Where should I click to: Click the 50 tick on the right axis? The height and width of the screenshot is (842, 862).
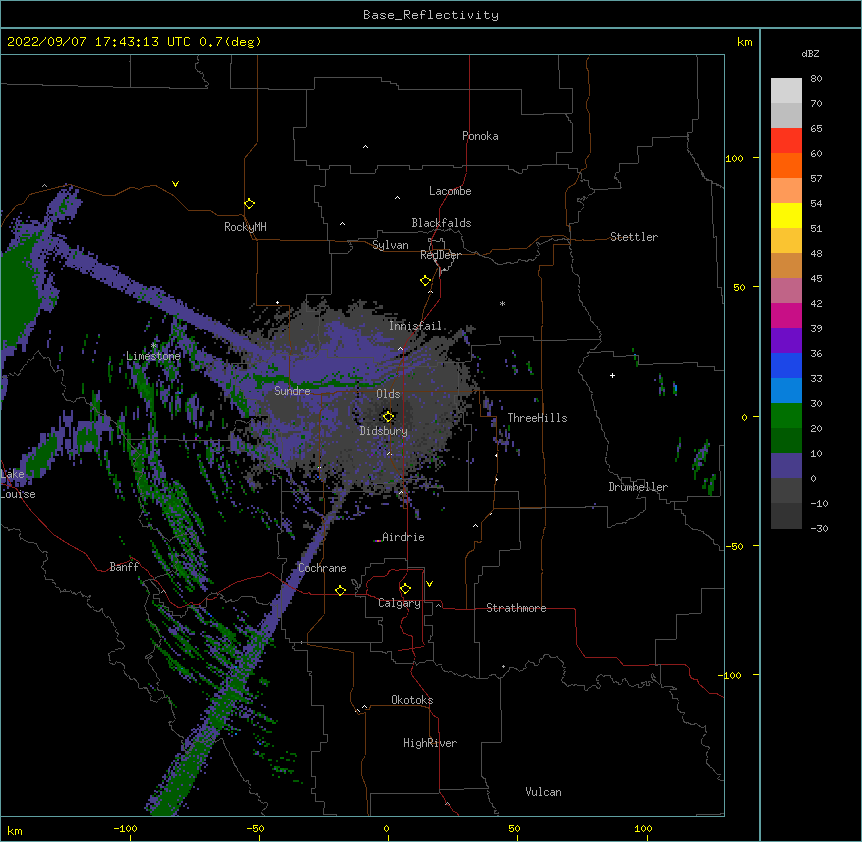[739, 287]
